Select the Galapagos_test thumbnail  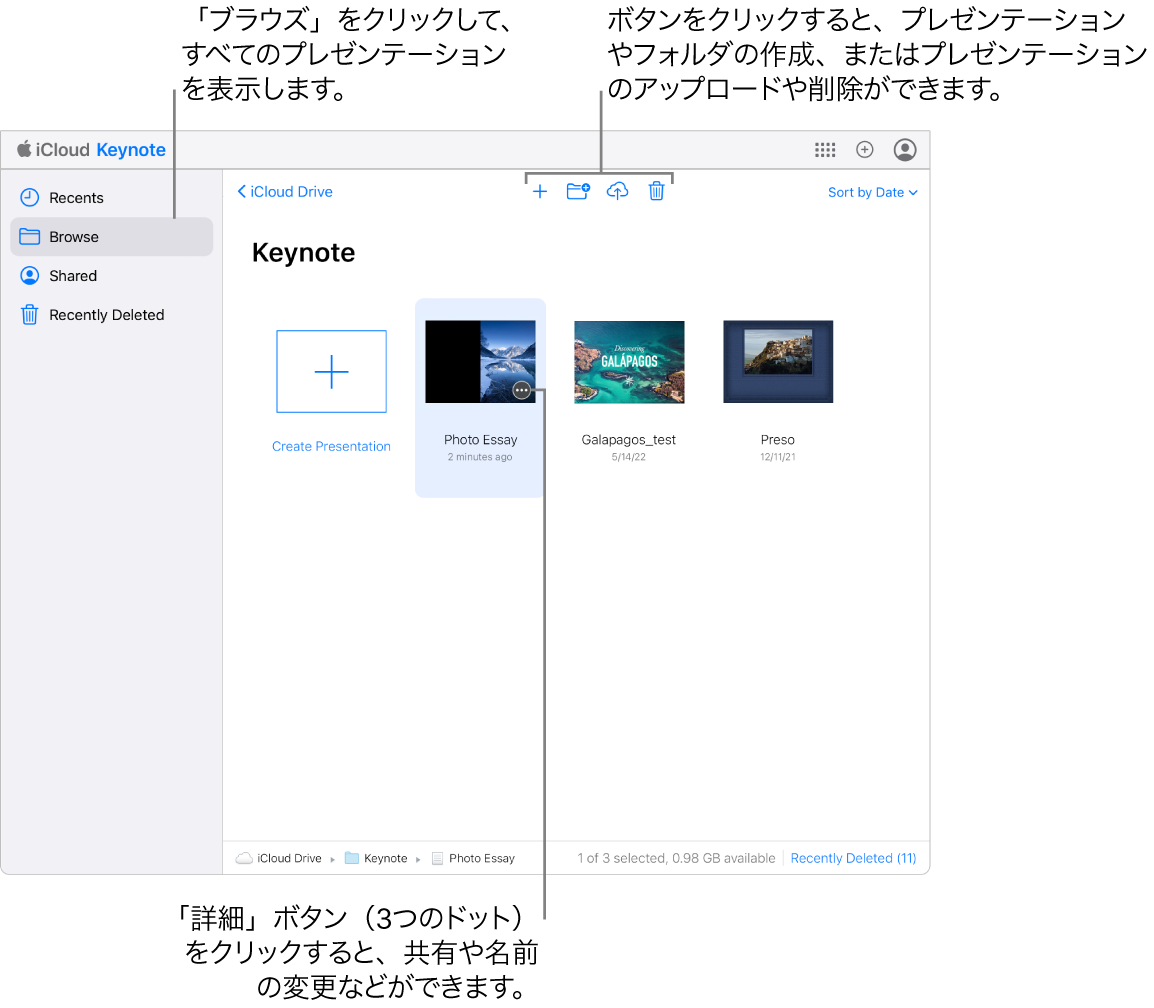point(629,361)
